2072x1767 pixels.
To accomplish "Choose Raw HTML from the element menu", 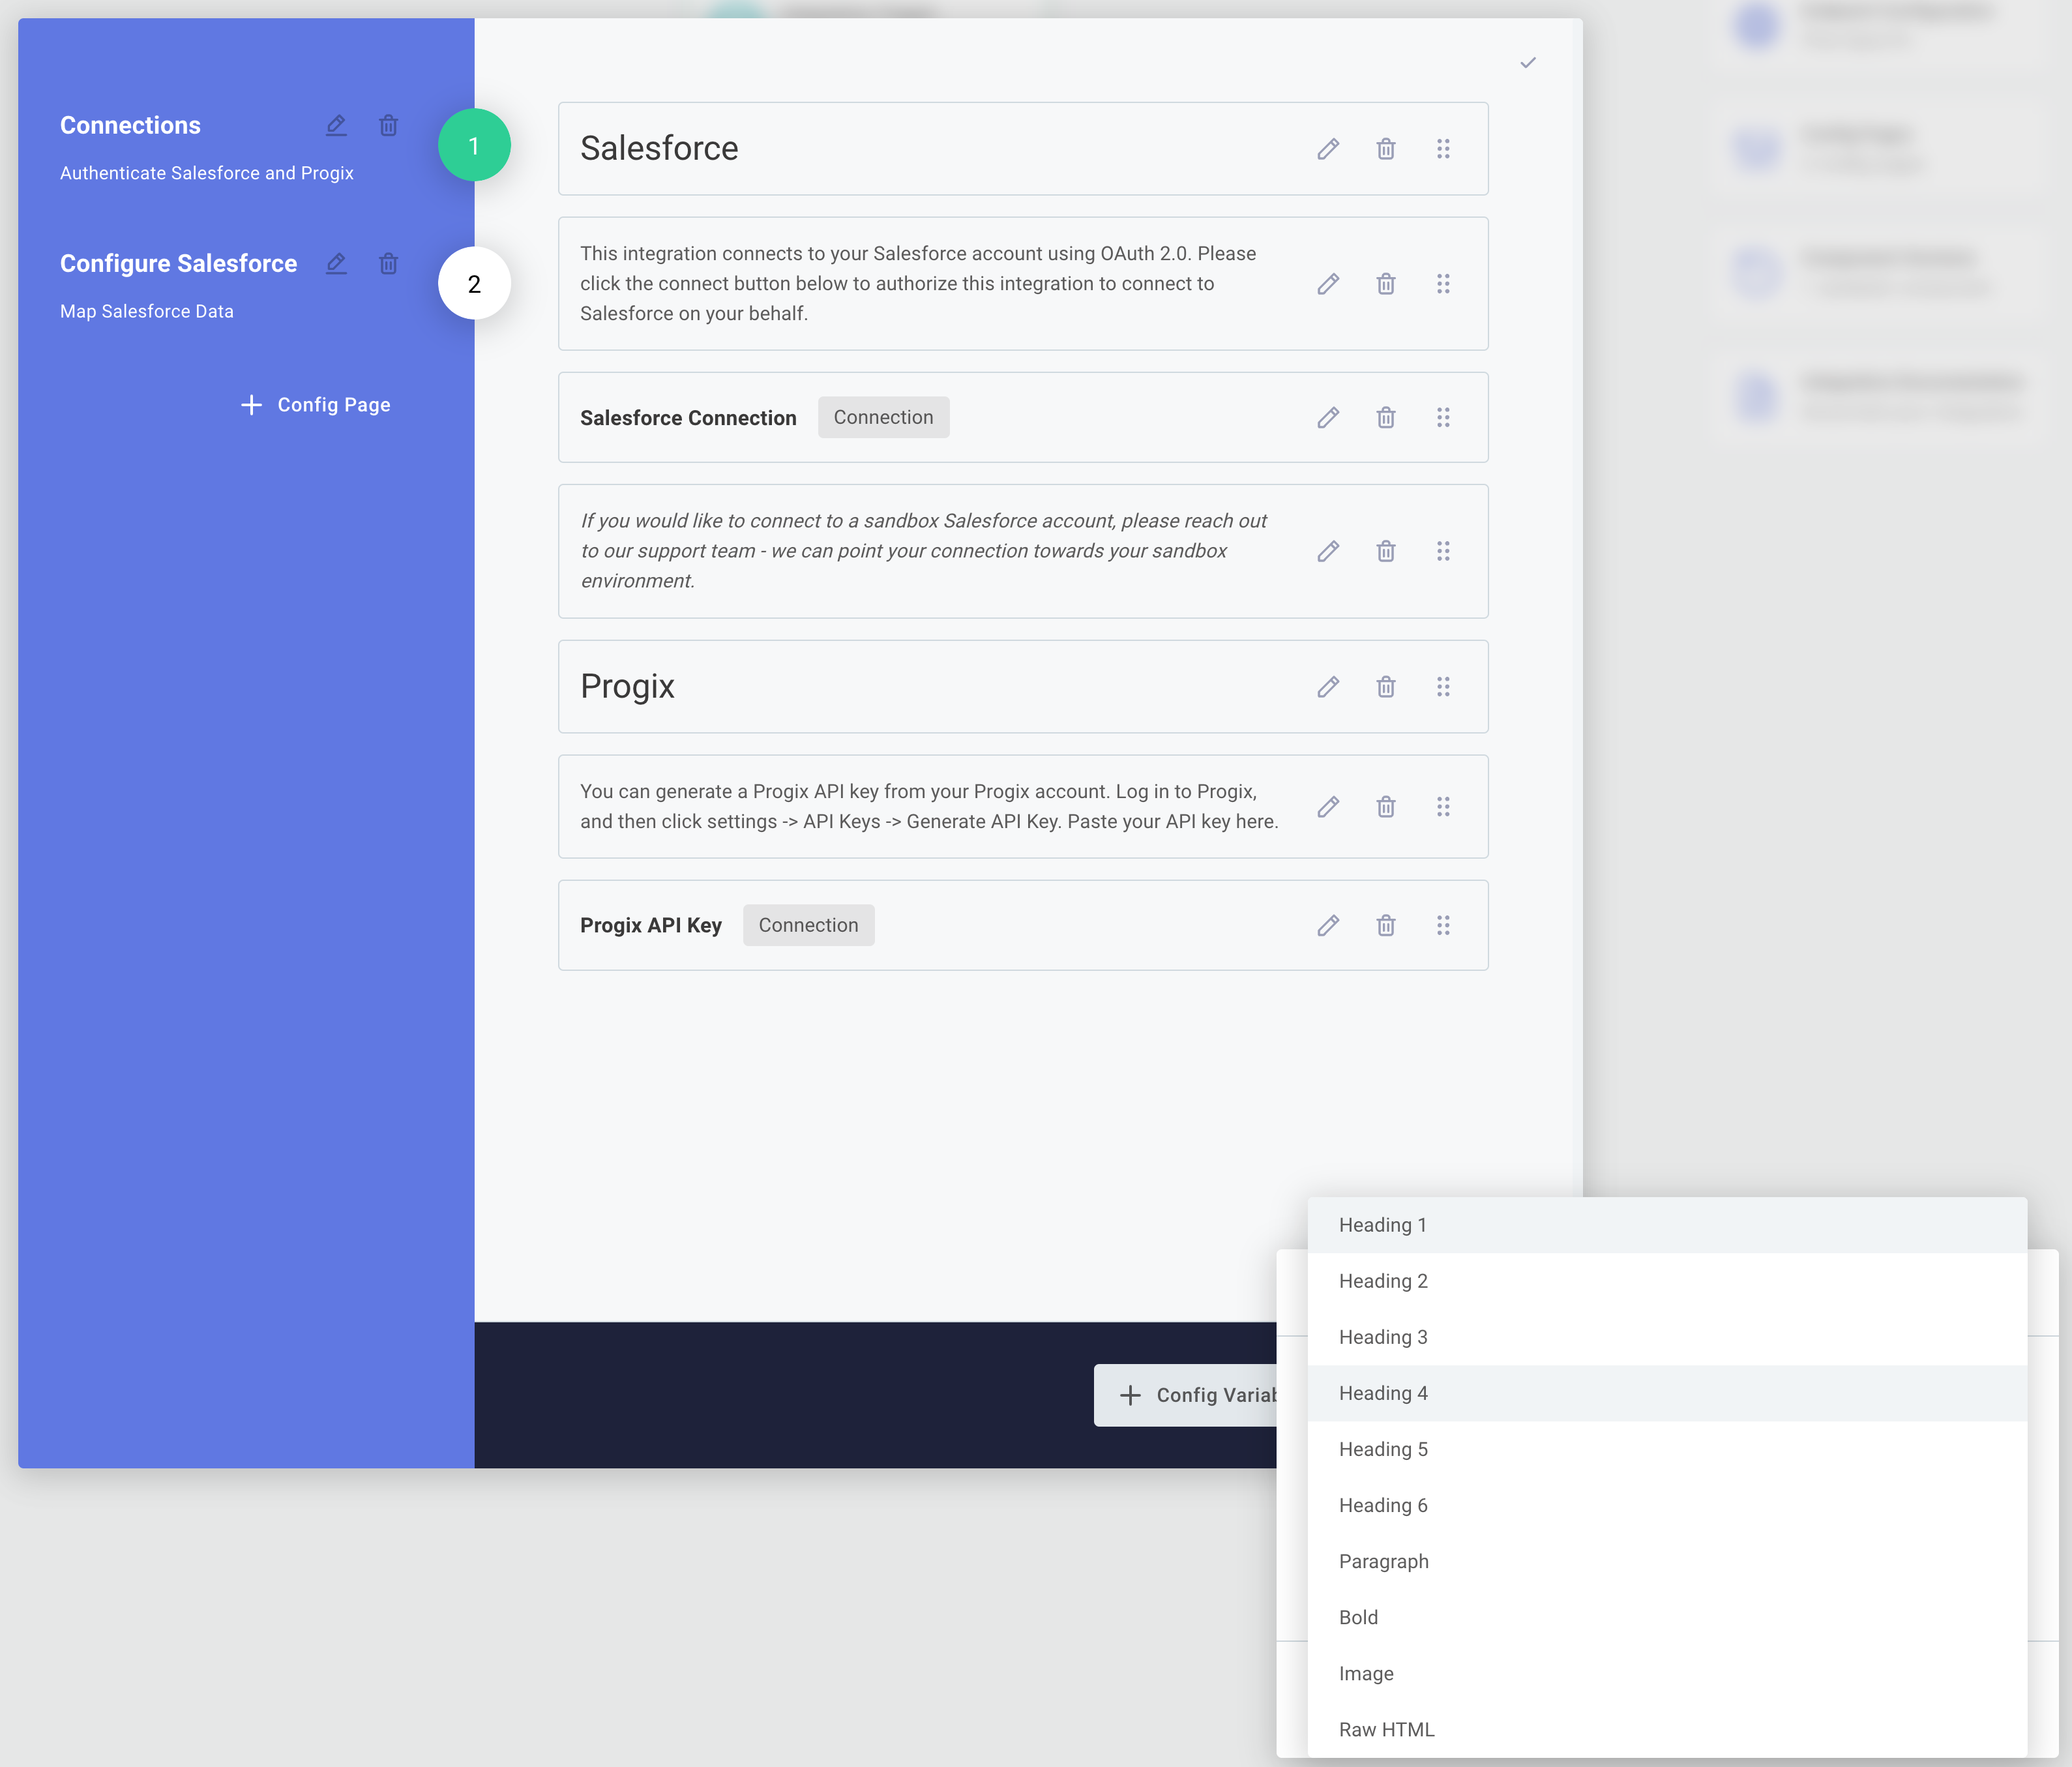I will pyautogui.click(x=1387, y=1729).
